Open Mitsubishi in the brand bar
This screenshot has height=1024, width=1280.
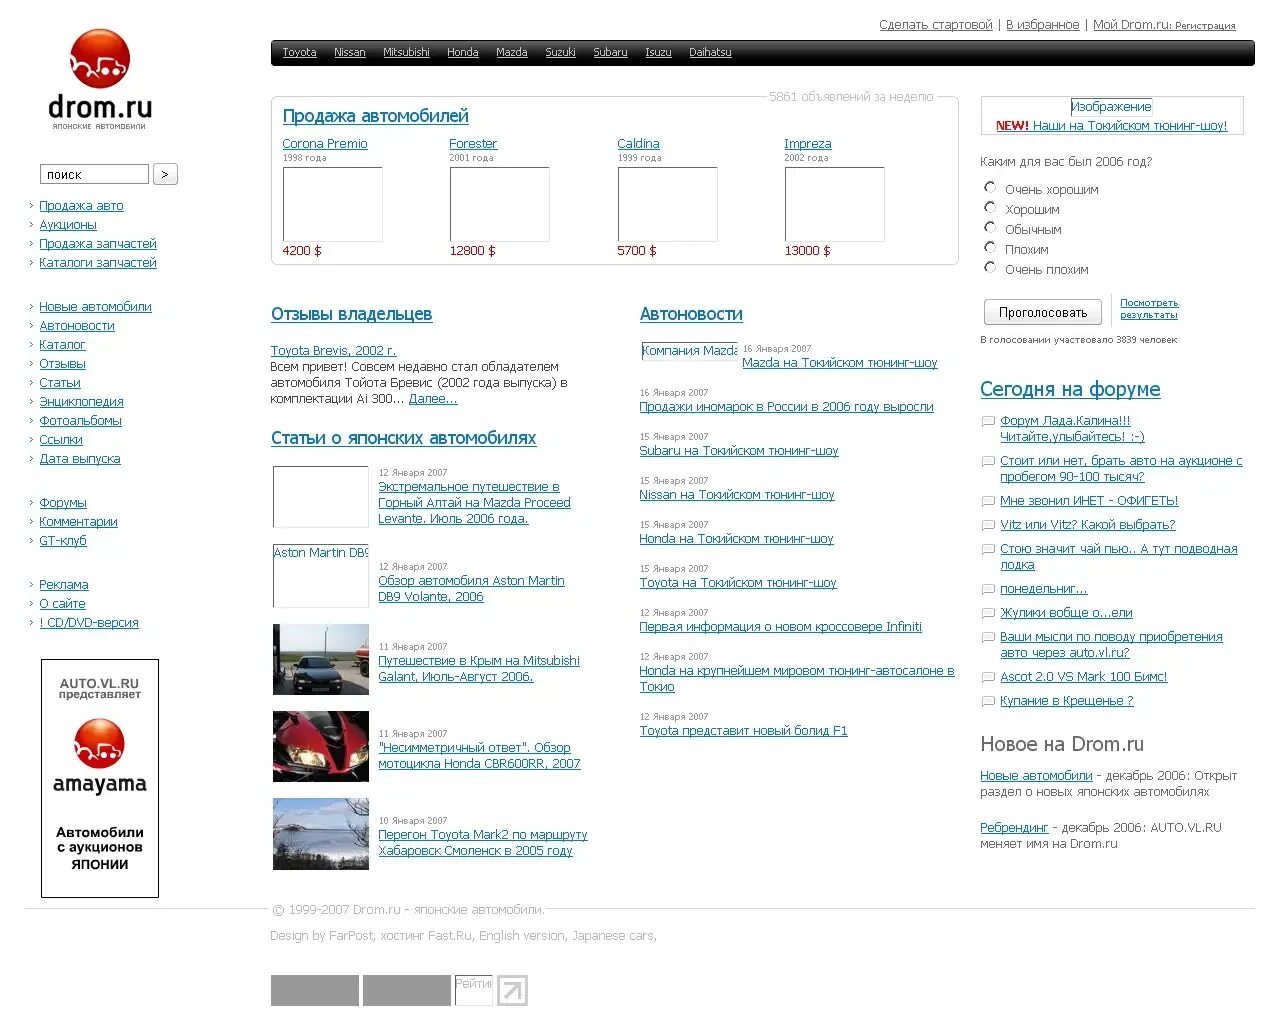[406, 52]
